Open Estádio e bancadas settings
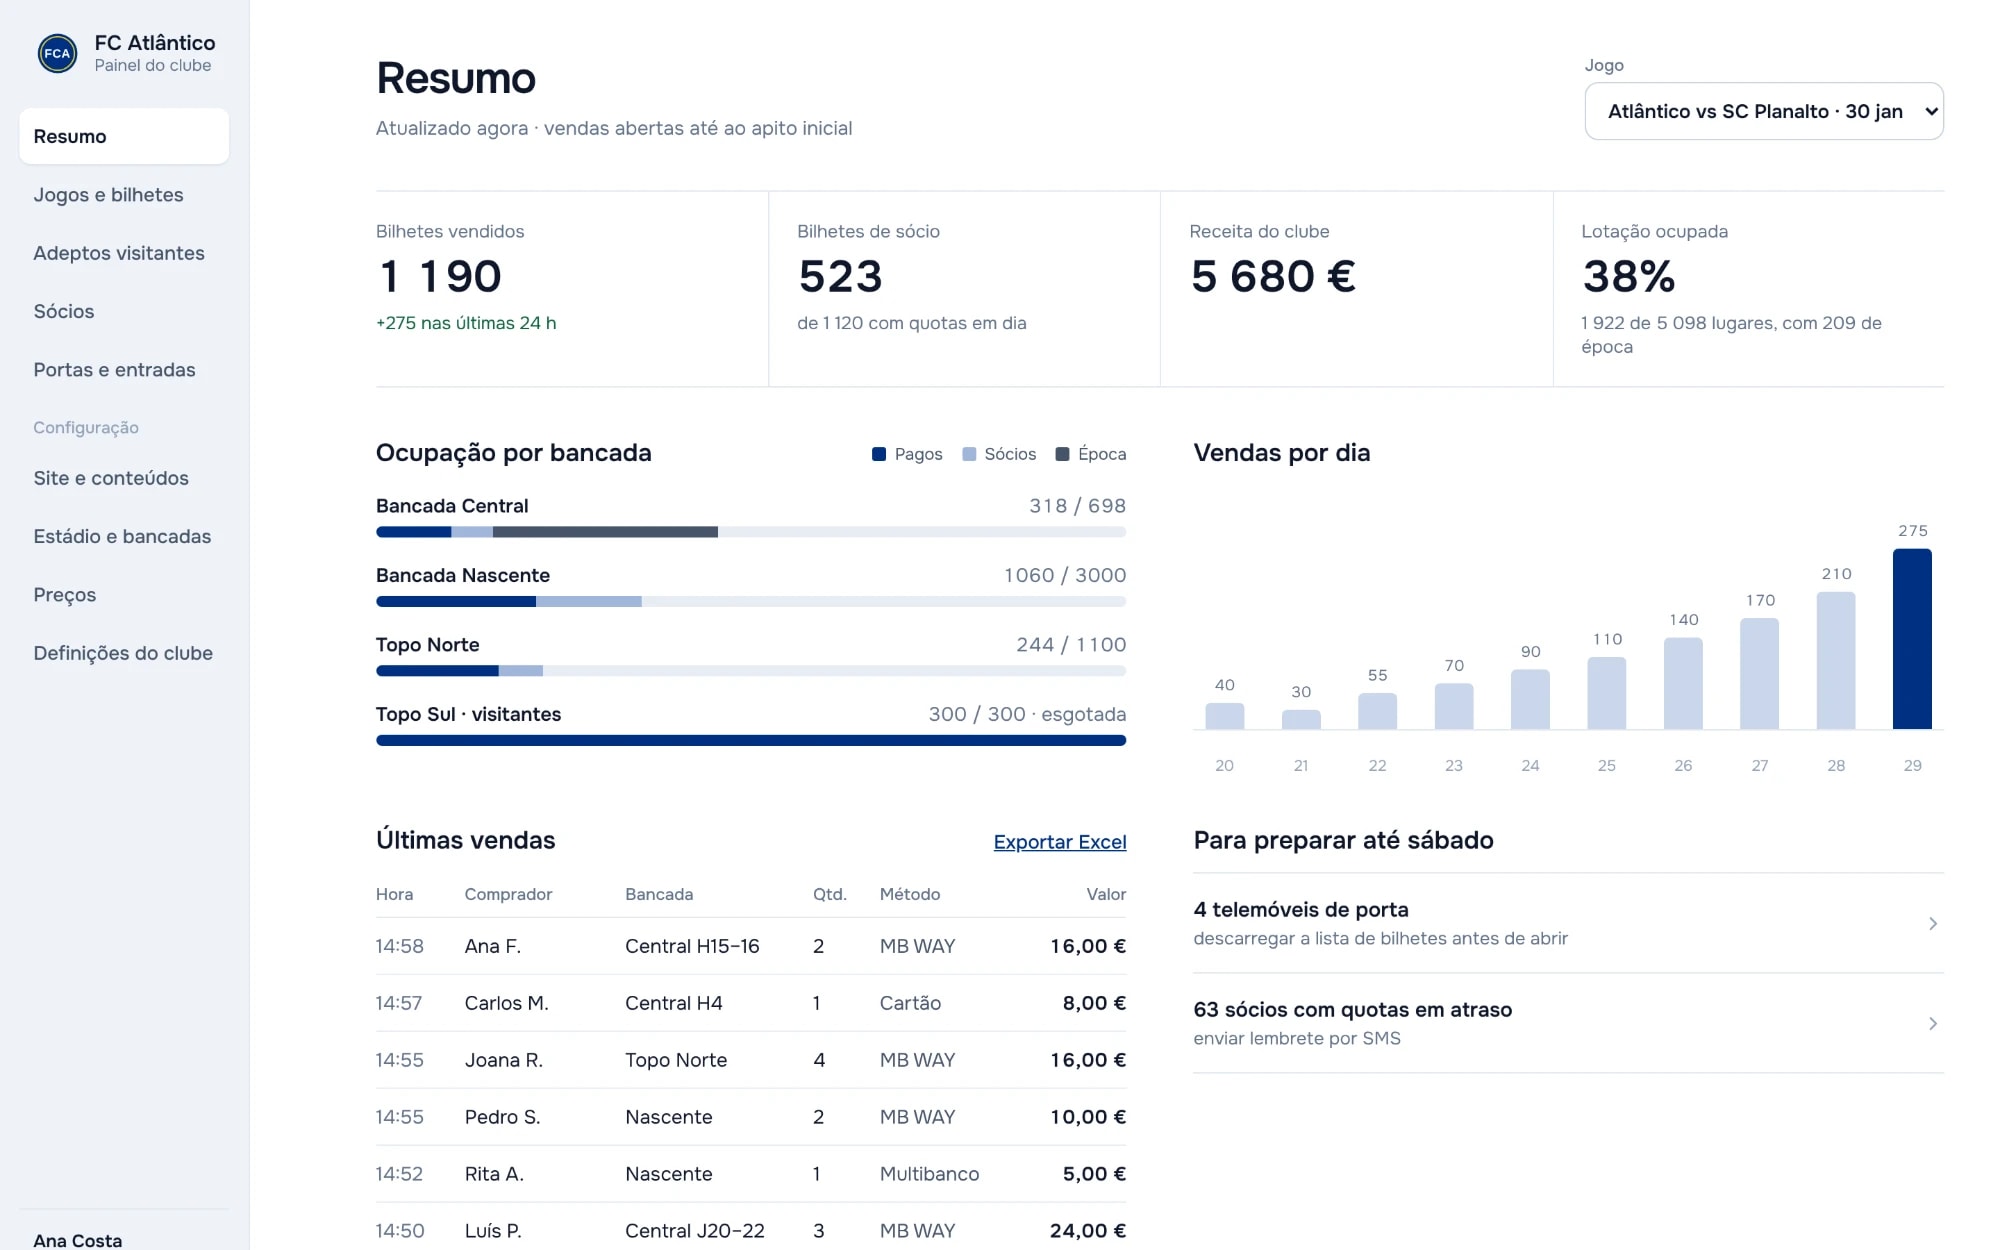2000x1250 pixels. click(124, 536)
